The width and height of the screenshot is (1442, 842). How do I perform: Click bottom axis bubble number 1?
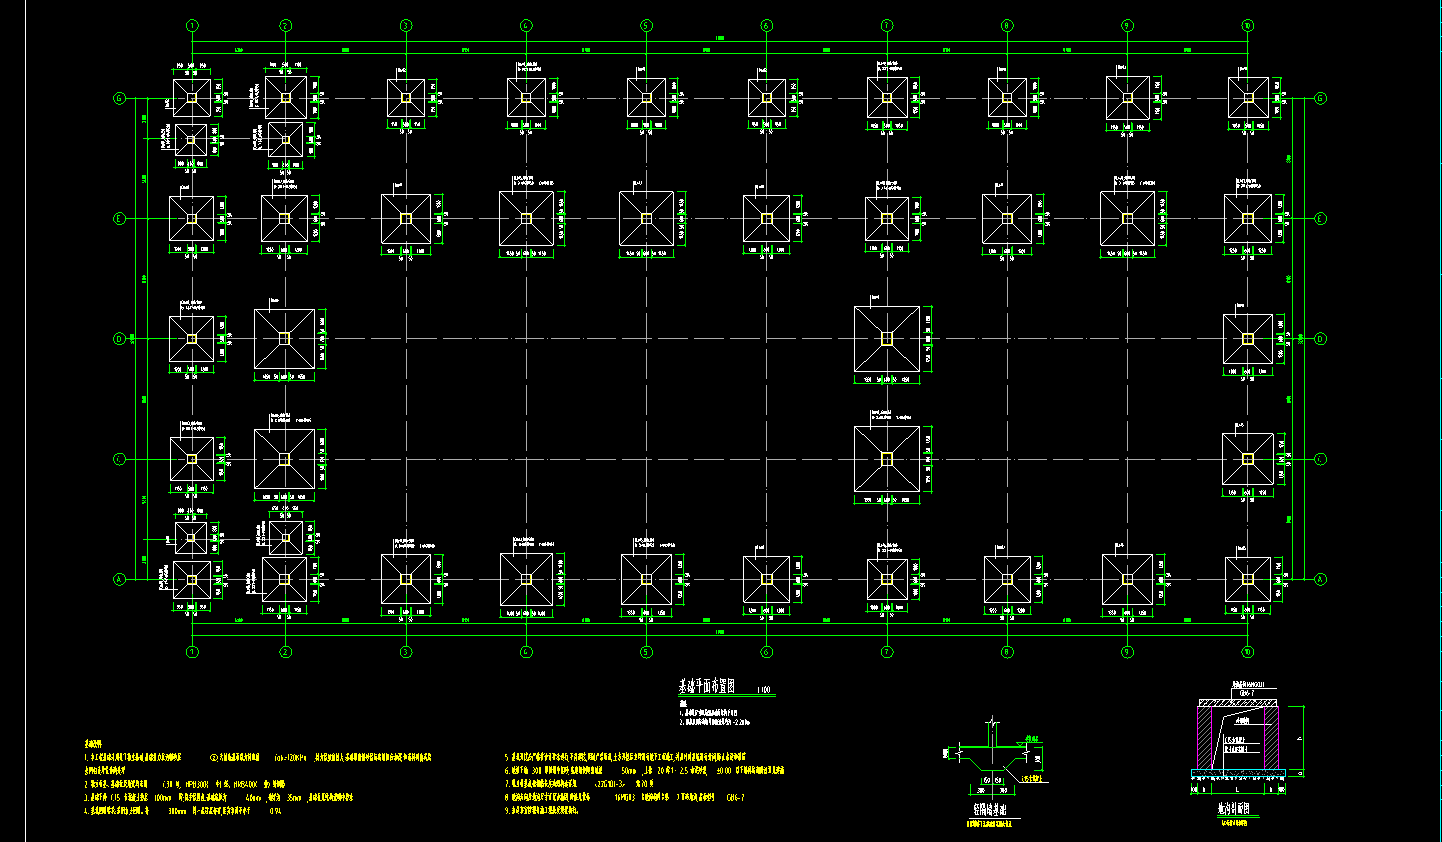(x=192, y=652)
